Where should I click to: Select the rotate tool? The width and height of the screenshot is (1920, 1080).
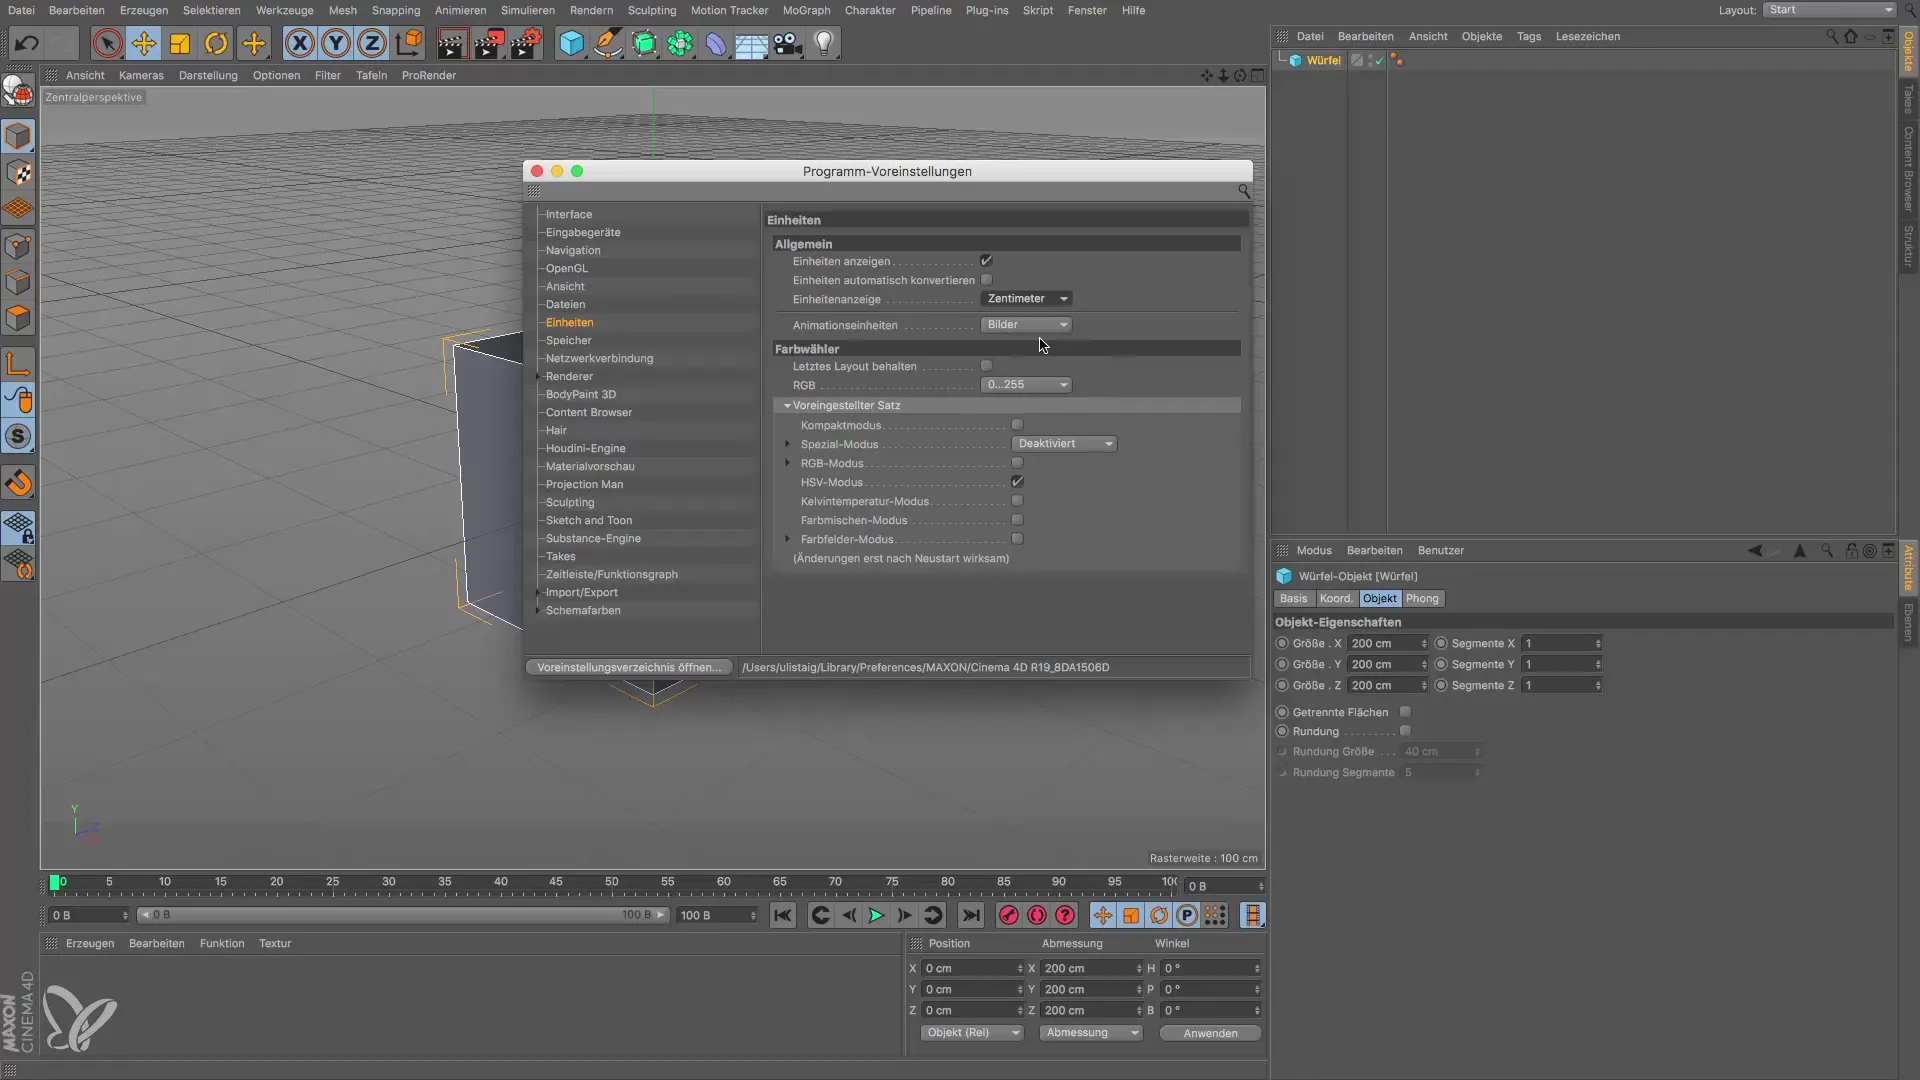(216, 44)
